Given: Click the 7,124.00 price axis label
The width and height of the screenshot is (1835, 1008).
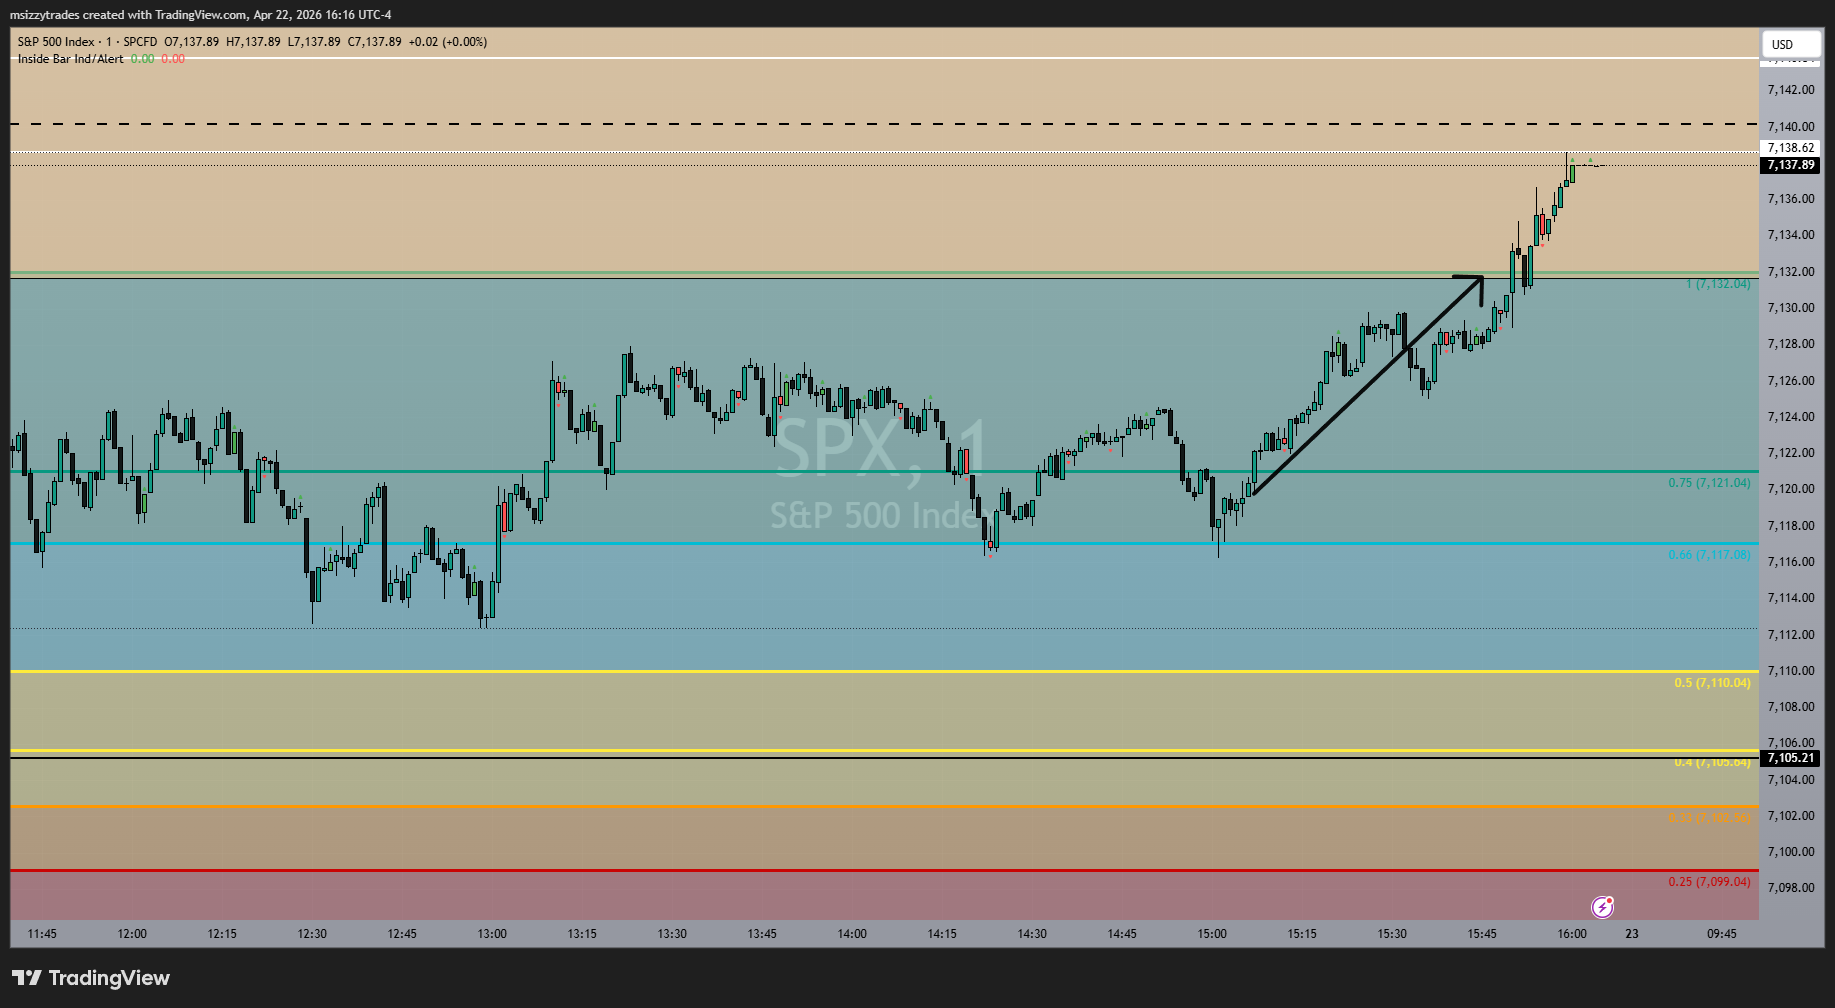Looking at the screenshot, I should pos(1791,417).
